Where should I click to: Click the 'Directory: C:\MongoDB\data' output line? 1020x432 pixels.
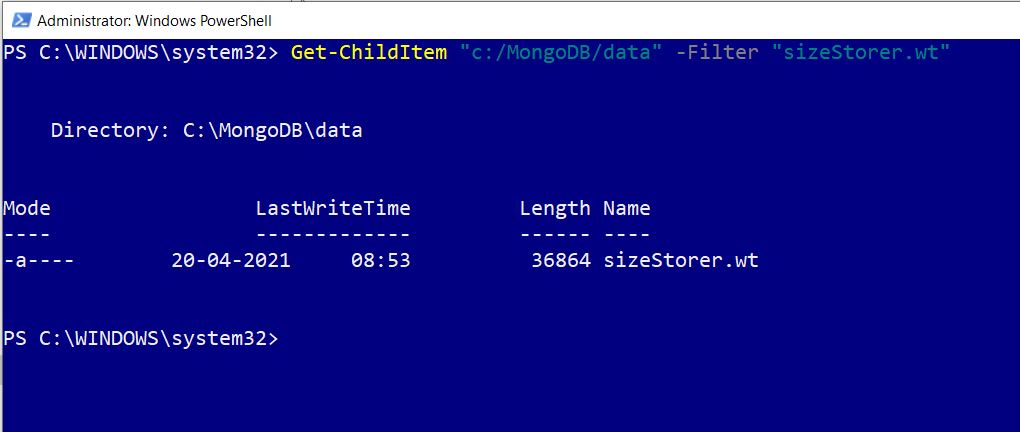pos(206,130)
